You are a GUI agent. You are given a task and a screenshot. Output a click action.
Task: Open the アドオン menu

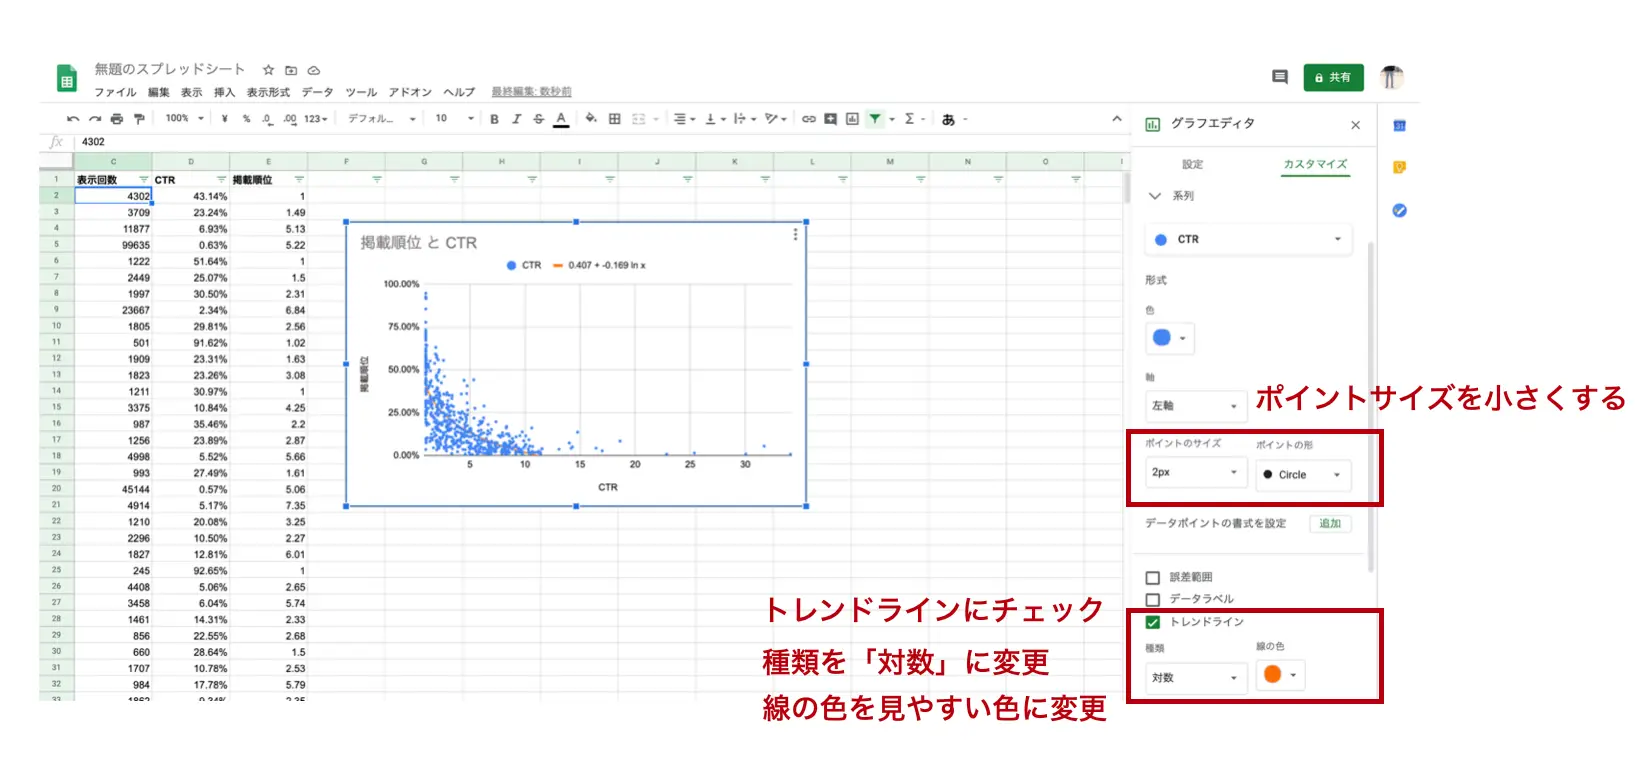click(410, 92)
